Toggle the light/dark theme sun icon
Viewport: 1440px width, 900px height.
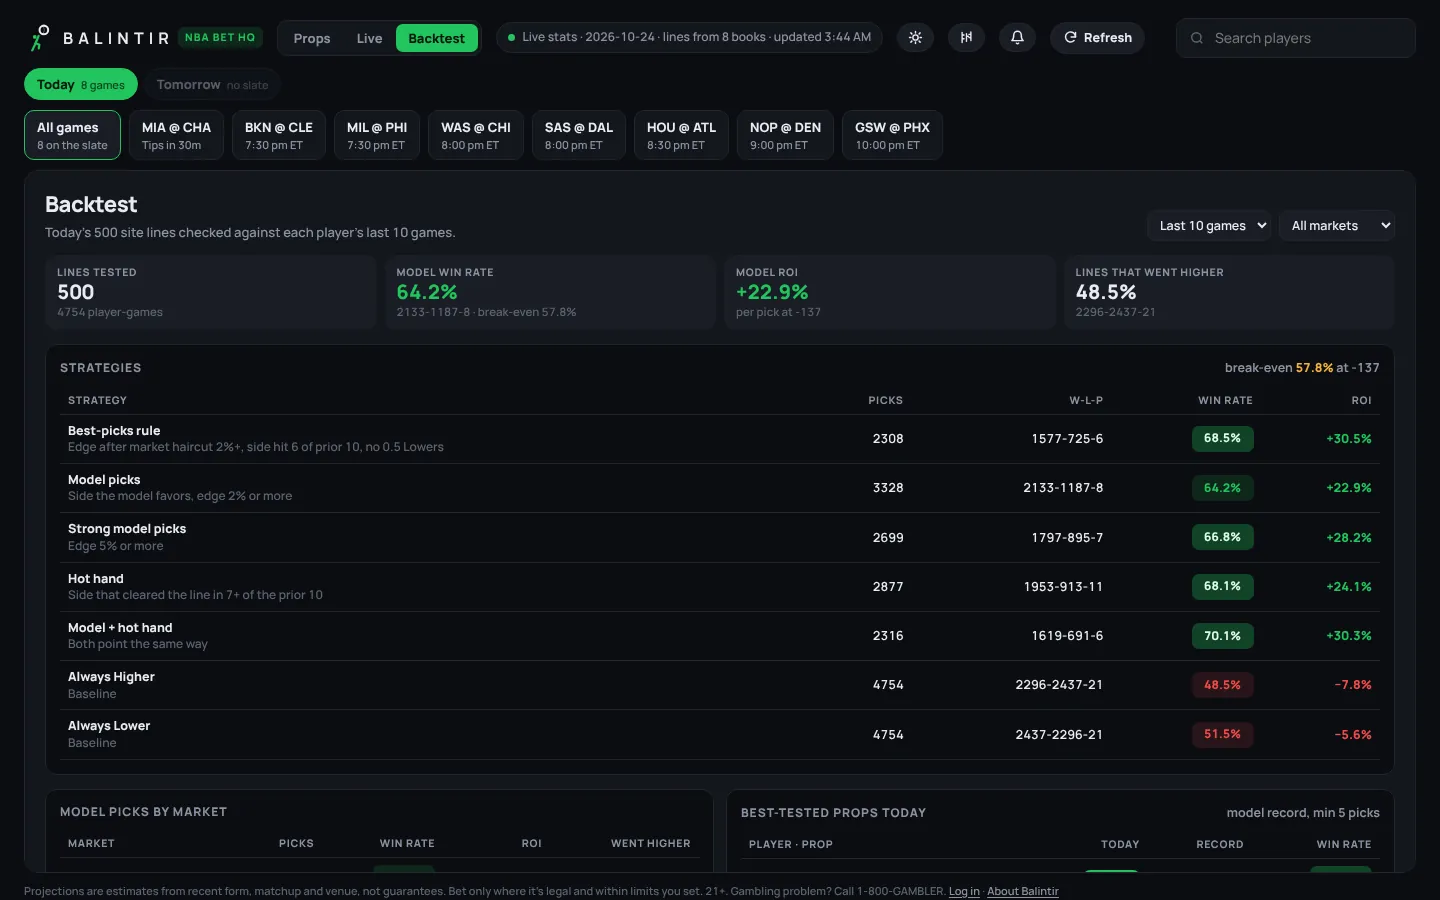click(x=915, y=38)
